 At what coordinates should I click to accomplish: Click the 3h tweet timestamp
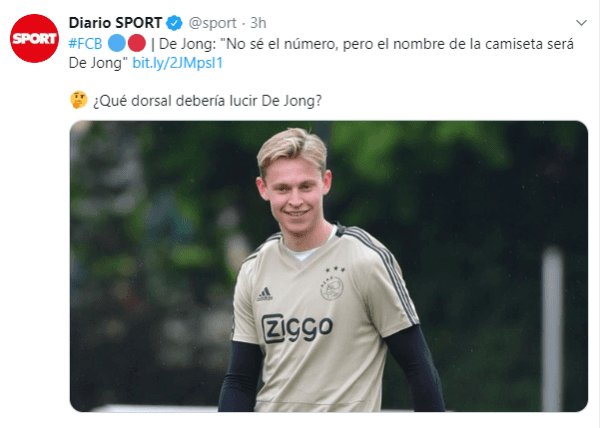(258, 23)
